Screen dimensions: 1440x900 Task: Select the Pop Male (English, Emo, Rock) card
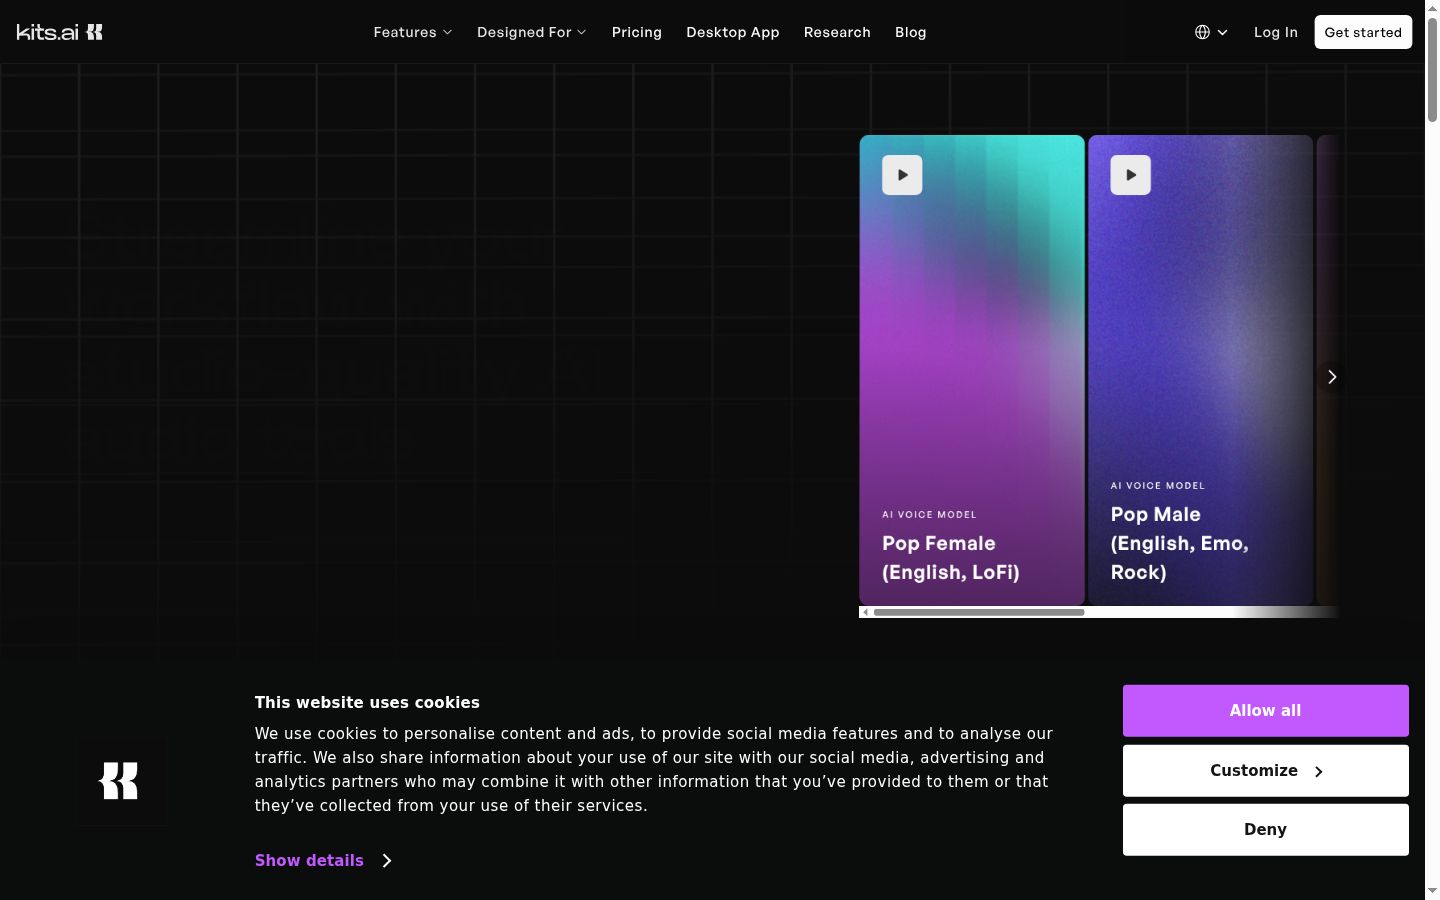point(1200,370)
